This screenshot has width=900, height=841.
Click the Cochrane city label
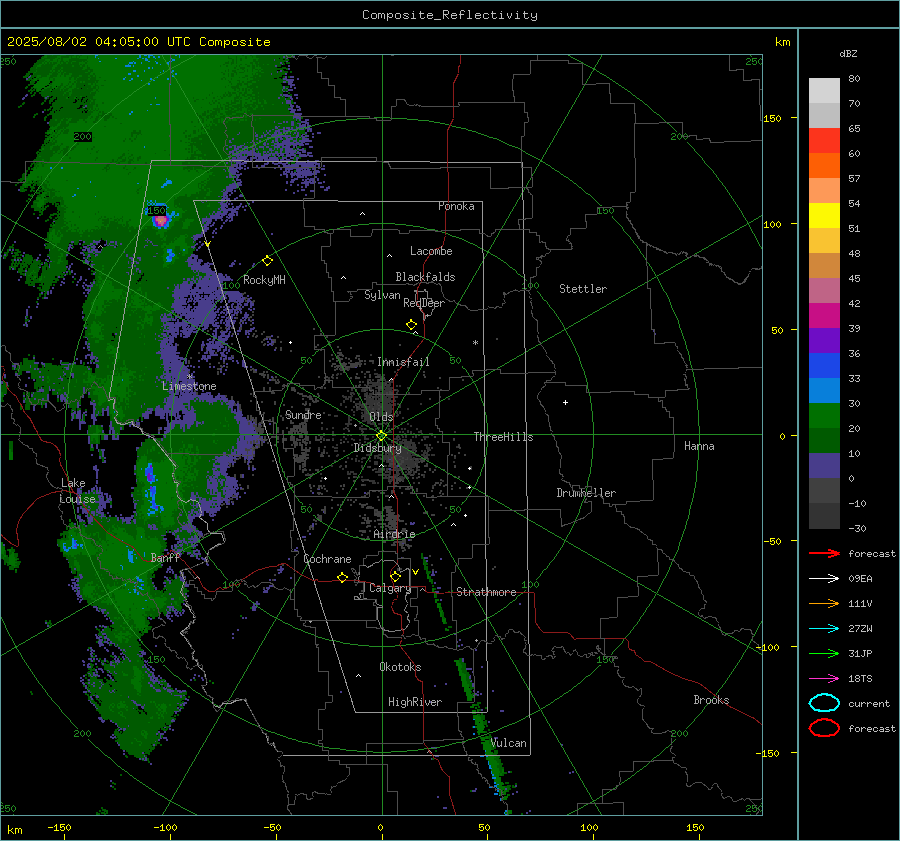327,559
